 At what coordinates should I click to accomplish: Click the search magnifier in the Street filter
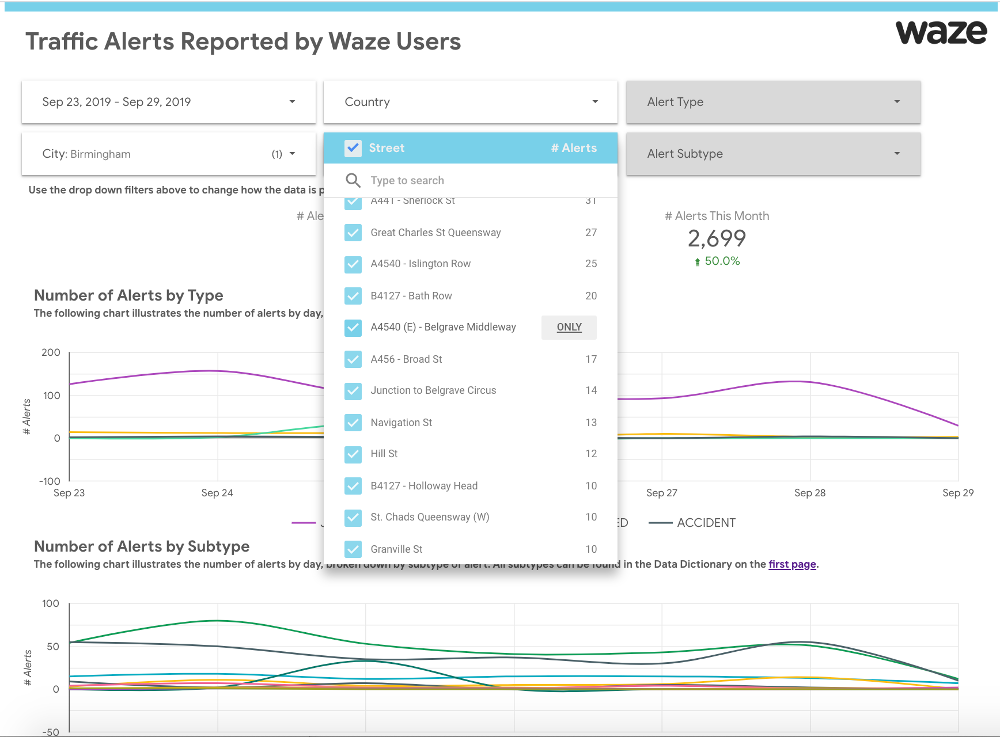tap(353, 180)
